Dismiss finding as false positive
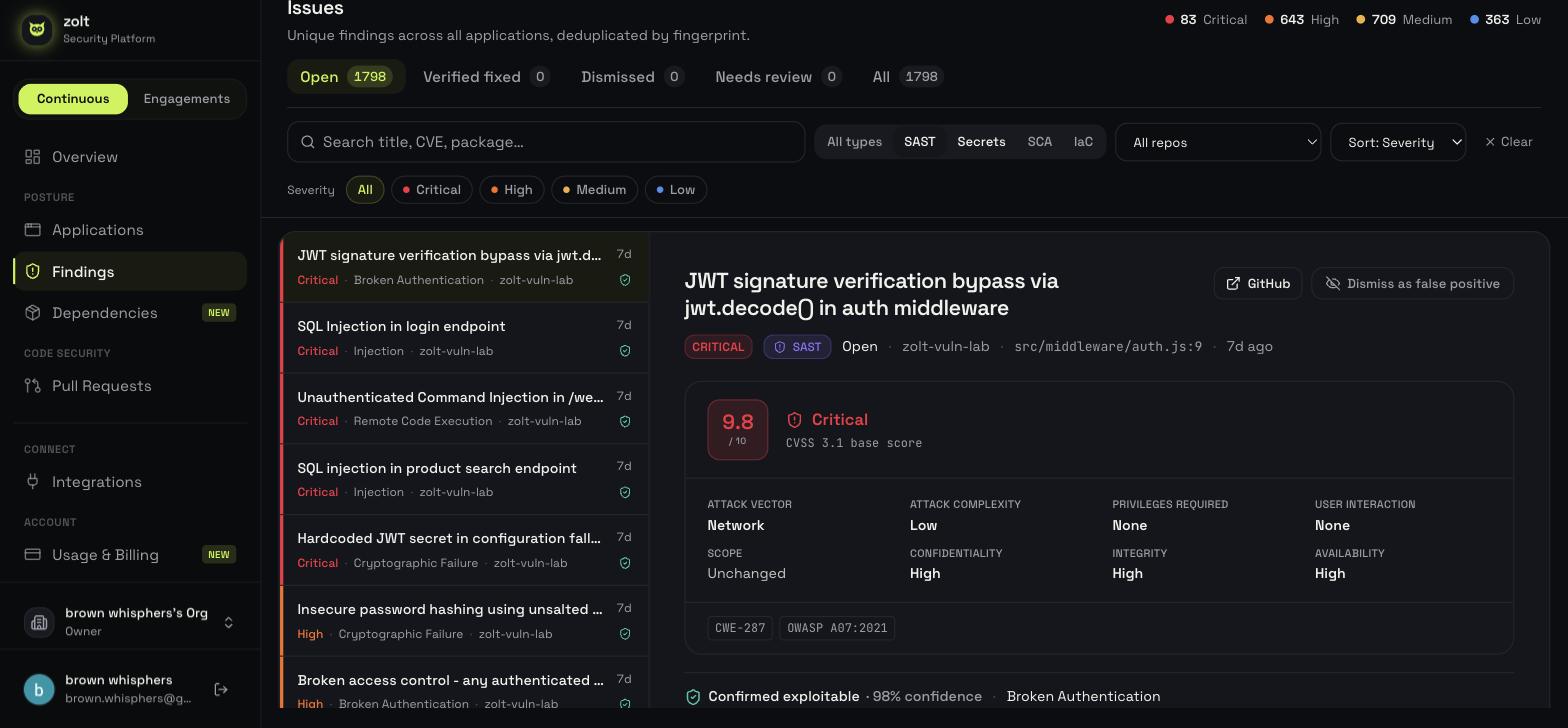Image resolution: width=1568 pixels, height=728 pixels. click(x=1412, y=284)
